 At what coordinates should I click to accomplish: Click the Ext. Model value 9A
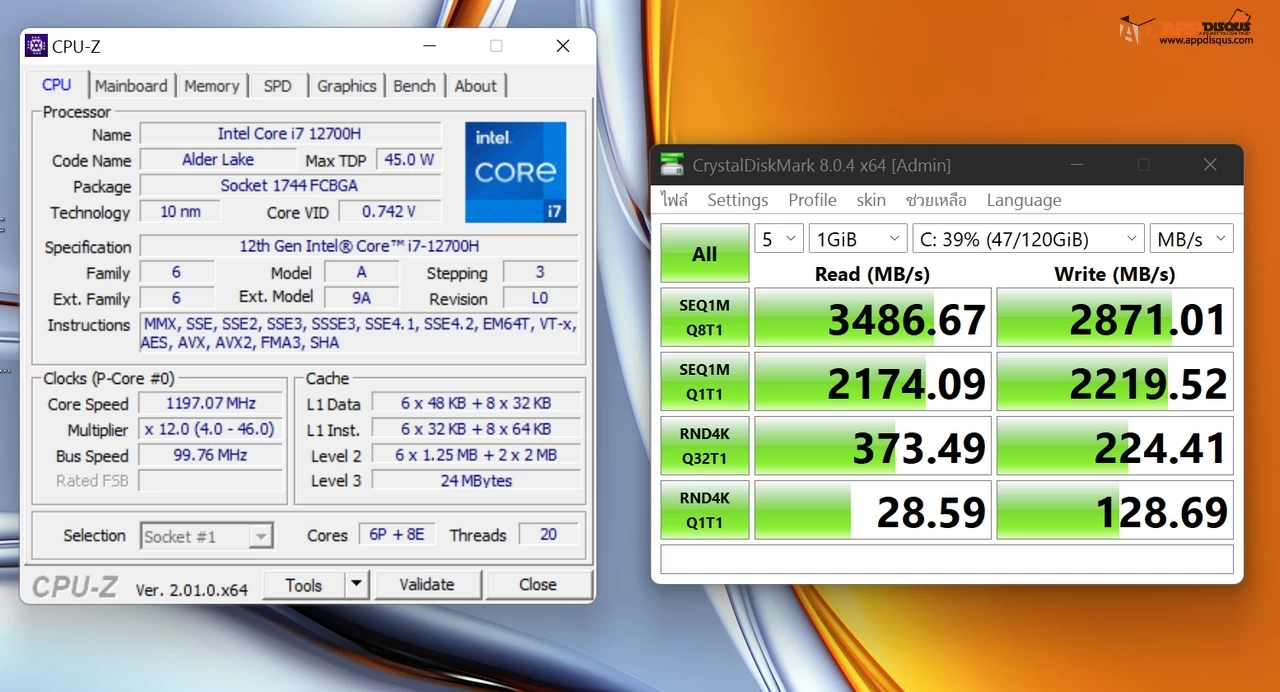coord(361,298)
